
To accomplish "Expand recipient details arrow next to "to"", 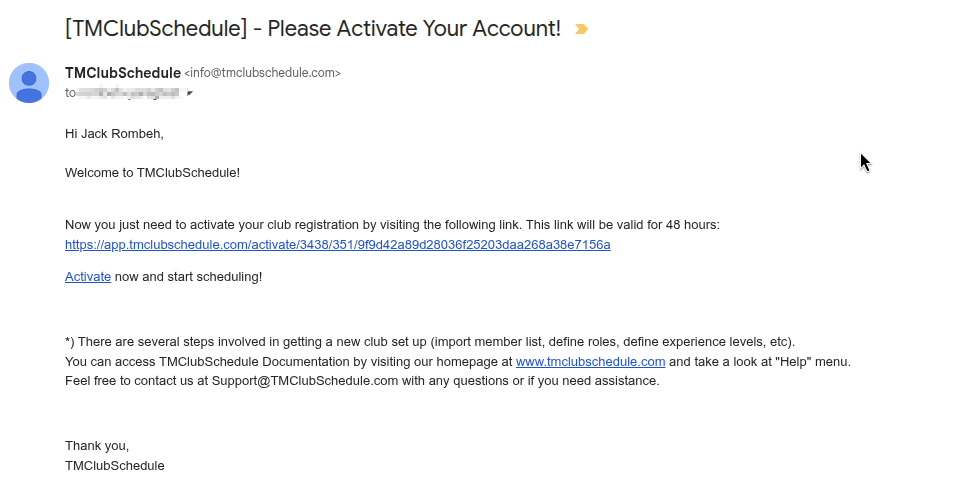I will pyautogui.click(x=190, y=93).
